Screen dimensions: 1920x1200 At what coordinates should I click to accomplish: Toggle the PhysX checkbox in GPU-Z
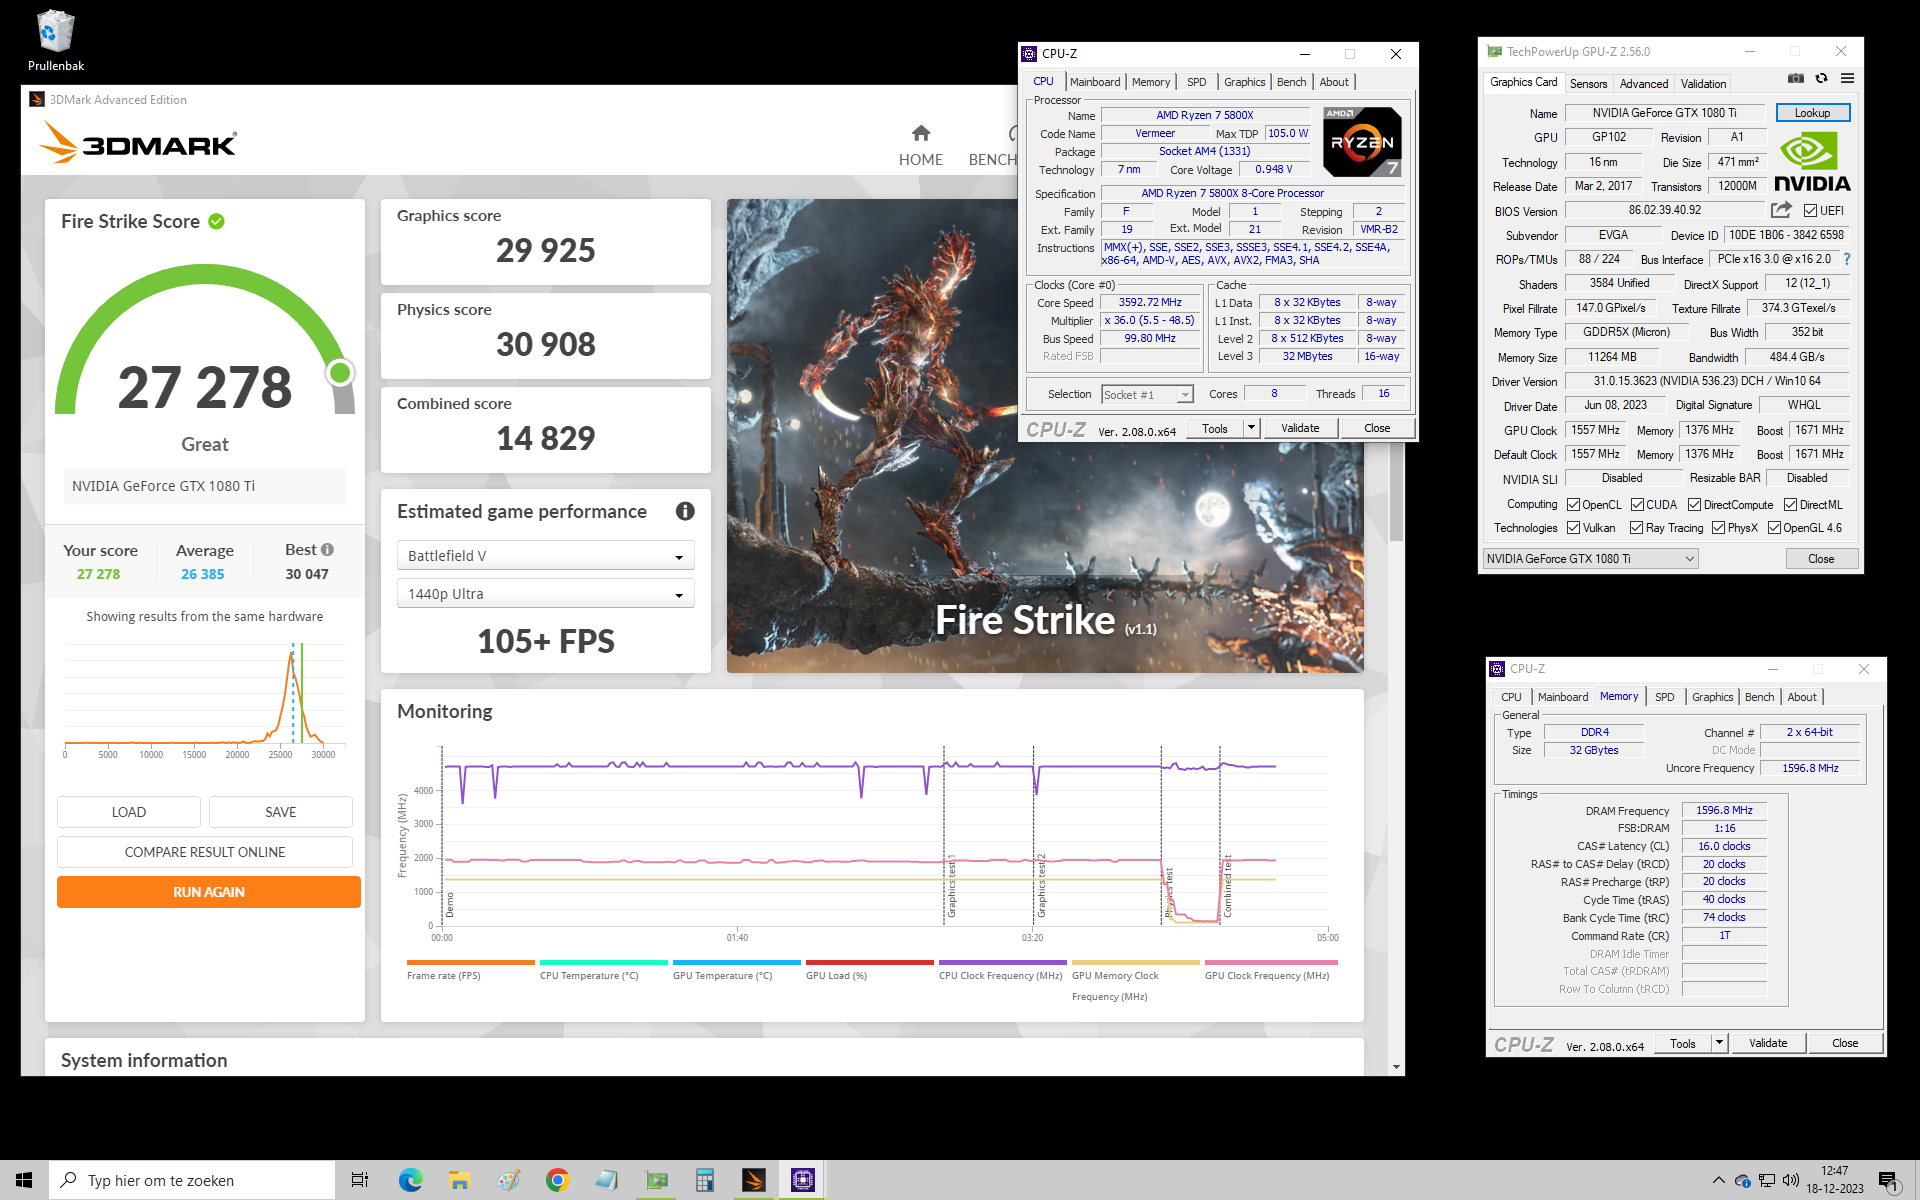point(1719,528)
